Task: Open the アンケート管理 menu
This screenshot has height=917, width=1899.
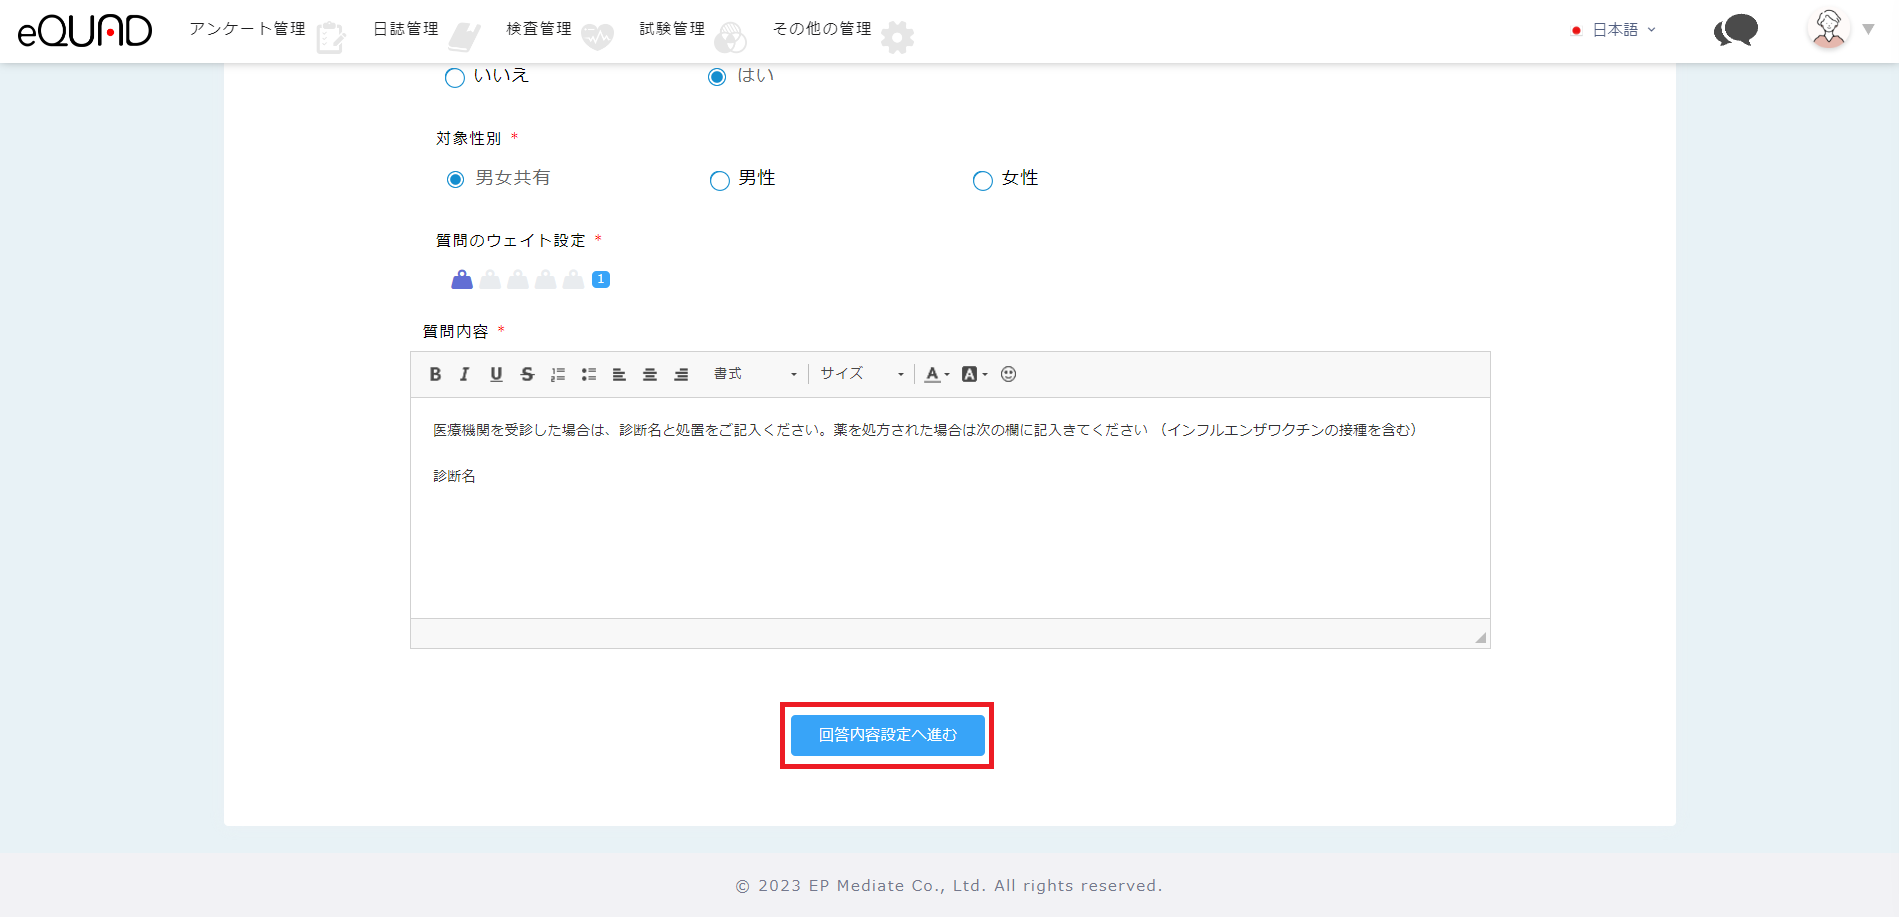Action: (x=248, y=29)
